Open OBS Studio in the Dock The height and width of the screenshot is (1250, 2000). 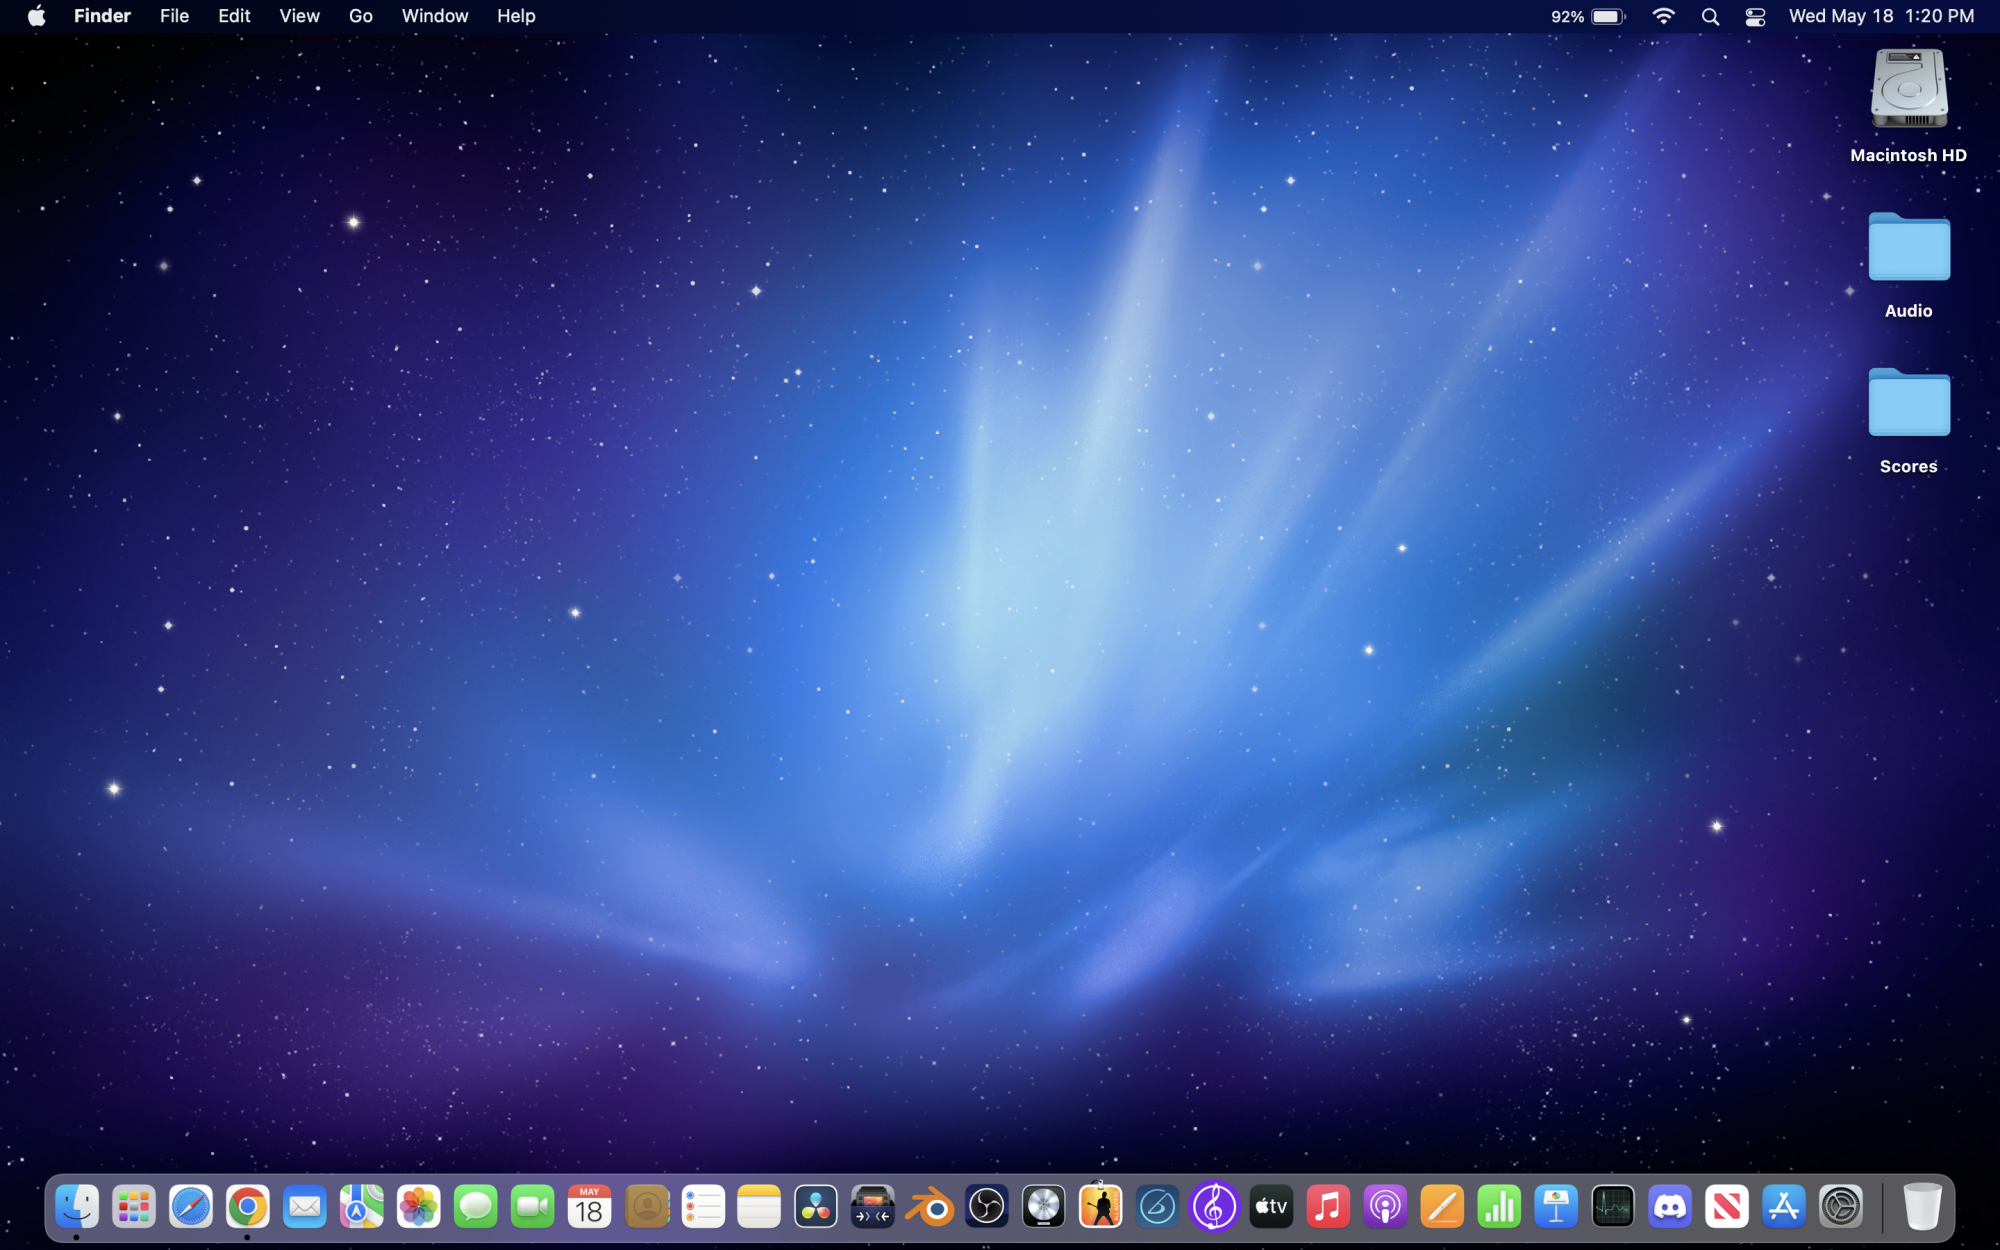point(987,1207)
